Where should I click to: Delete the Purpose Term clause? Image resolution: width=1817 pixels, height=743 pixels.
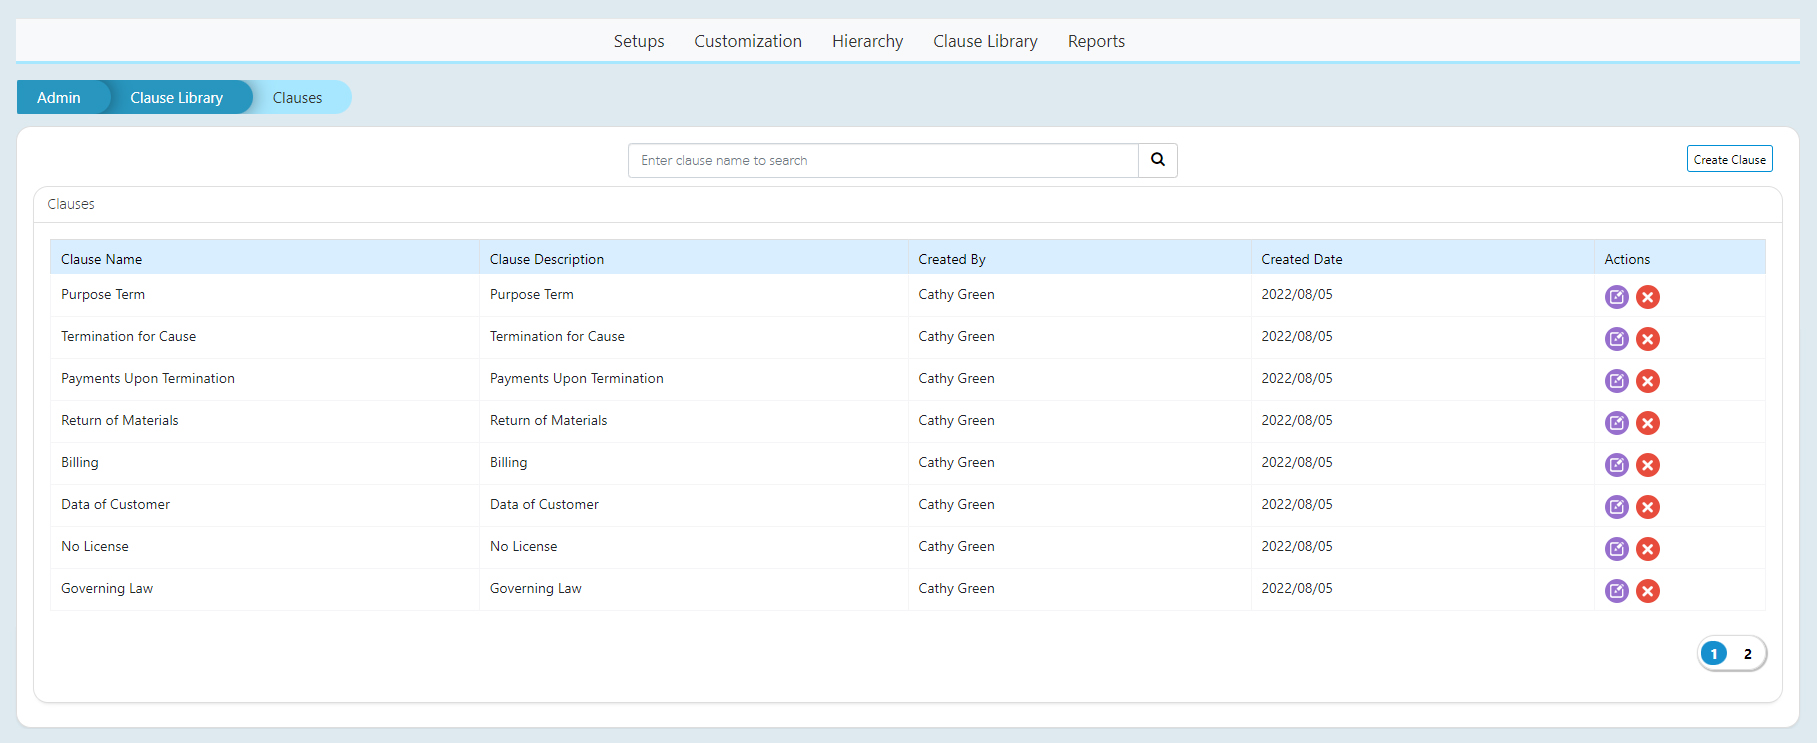(1648, 297)
